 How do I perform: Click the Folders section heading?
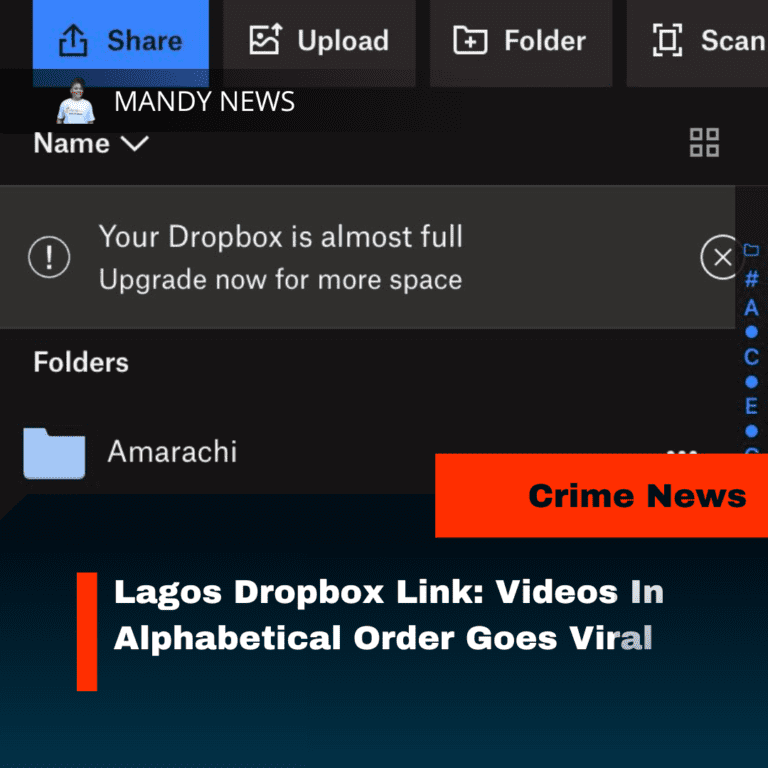(81, 362)
